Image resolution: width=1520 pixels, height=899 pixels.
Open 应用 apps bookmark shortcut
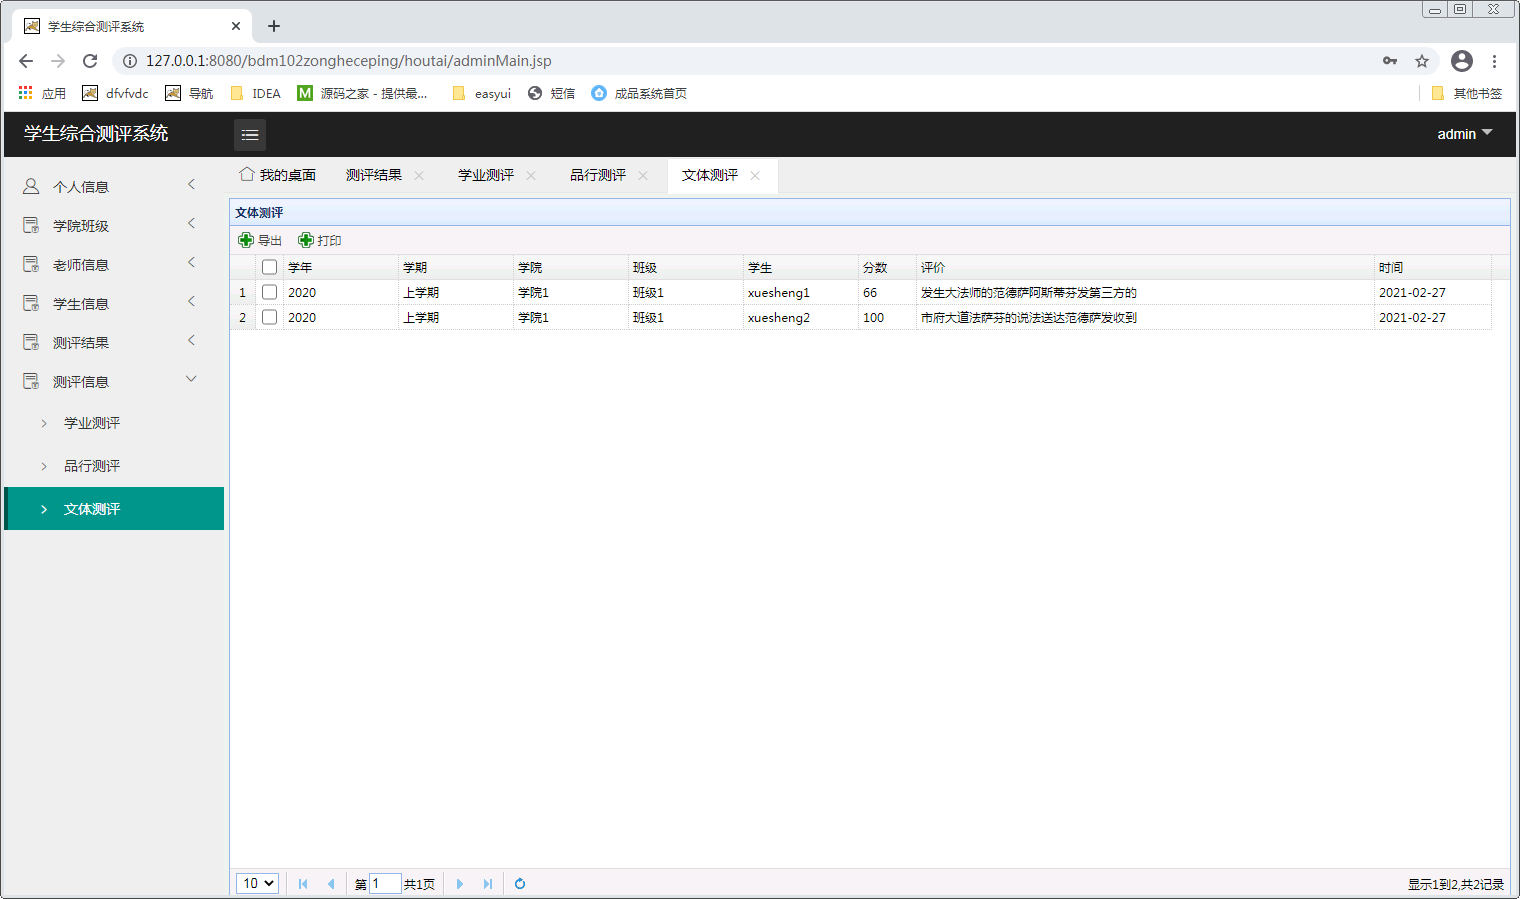(x=42, y=93)
